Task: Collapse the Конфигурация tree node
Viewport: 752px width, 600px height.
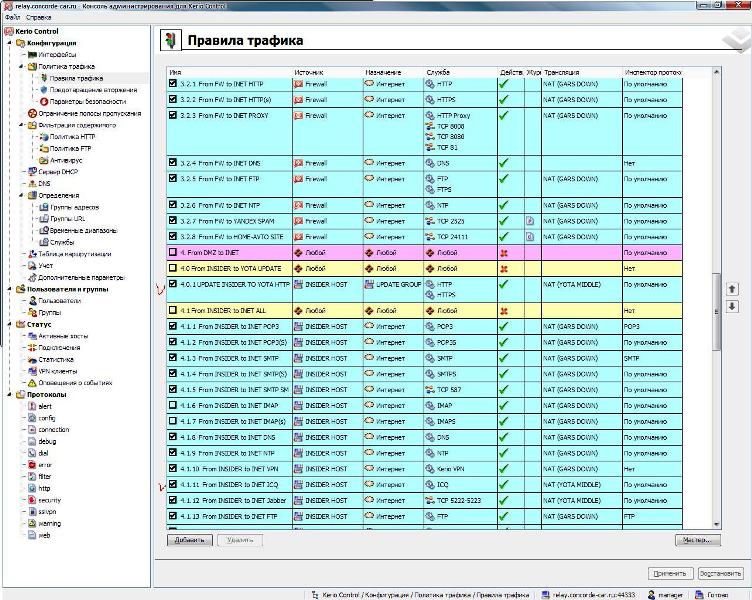Action: coord(10,43)
